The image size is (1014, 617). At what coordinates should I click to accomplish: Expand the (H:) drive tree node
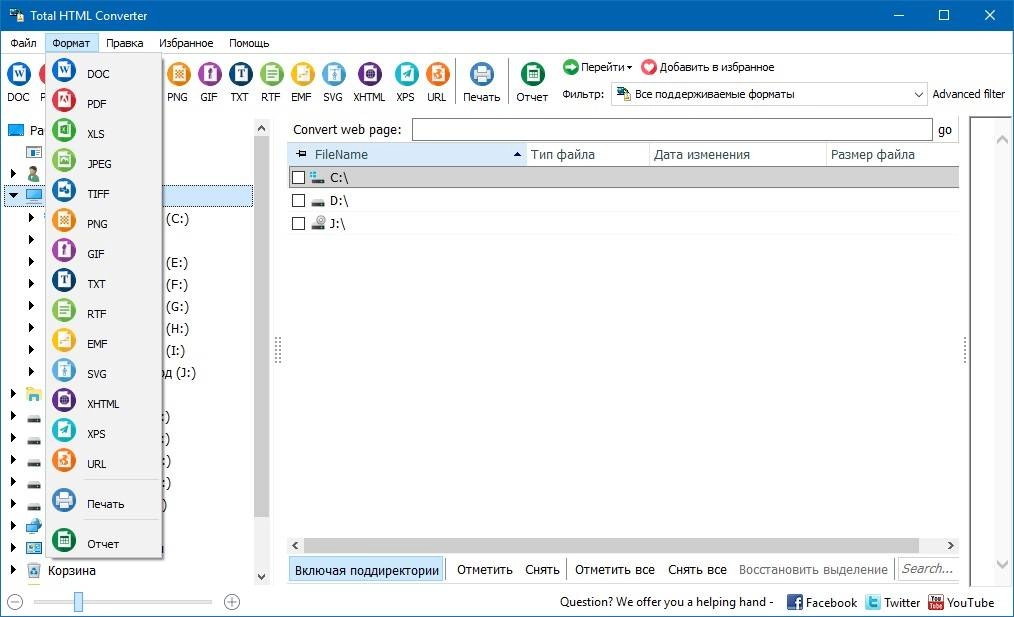31,328
